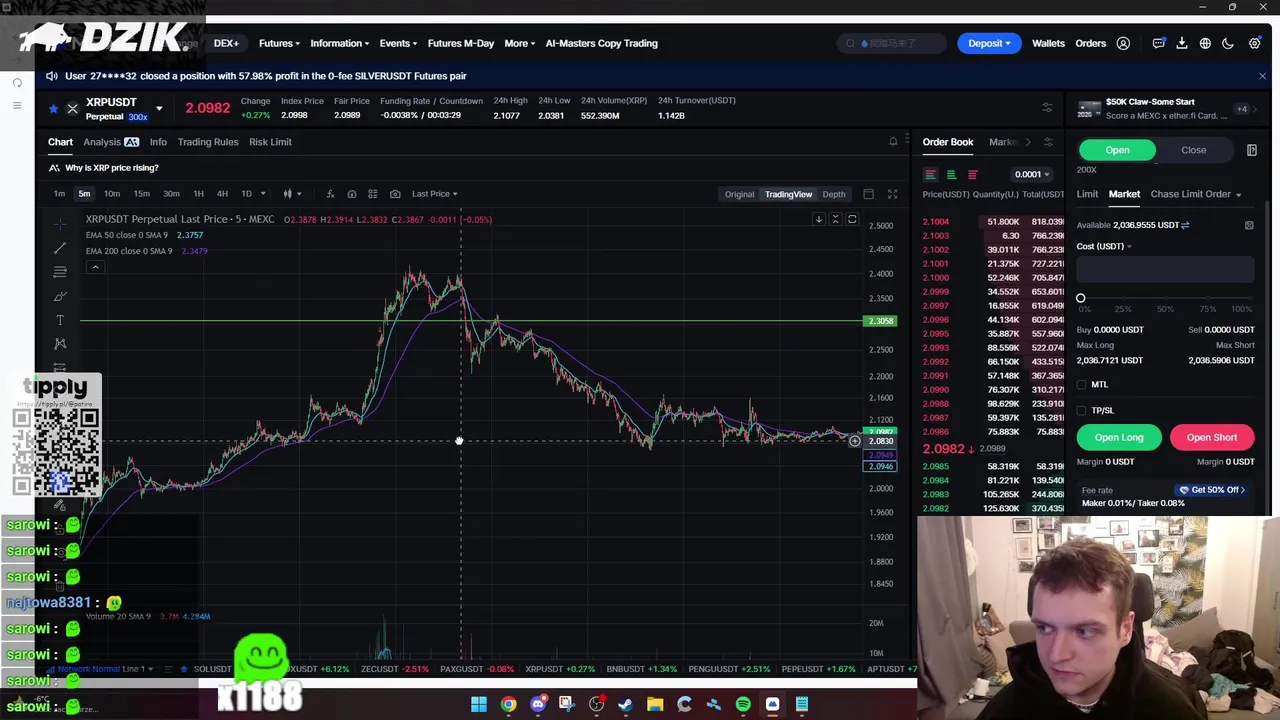Enable the TP/SL checkbox
This screenshot has width=1280, height=720.
[1081, 411]
